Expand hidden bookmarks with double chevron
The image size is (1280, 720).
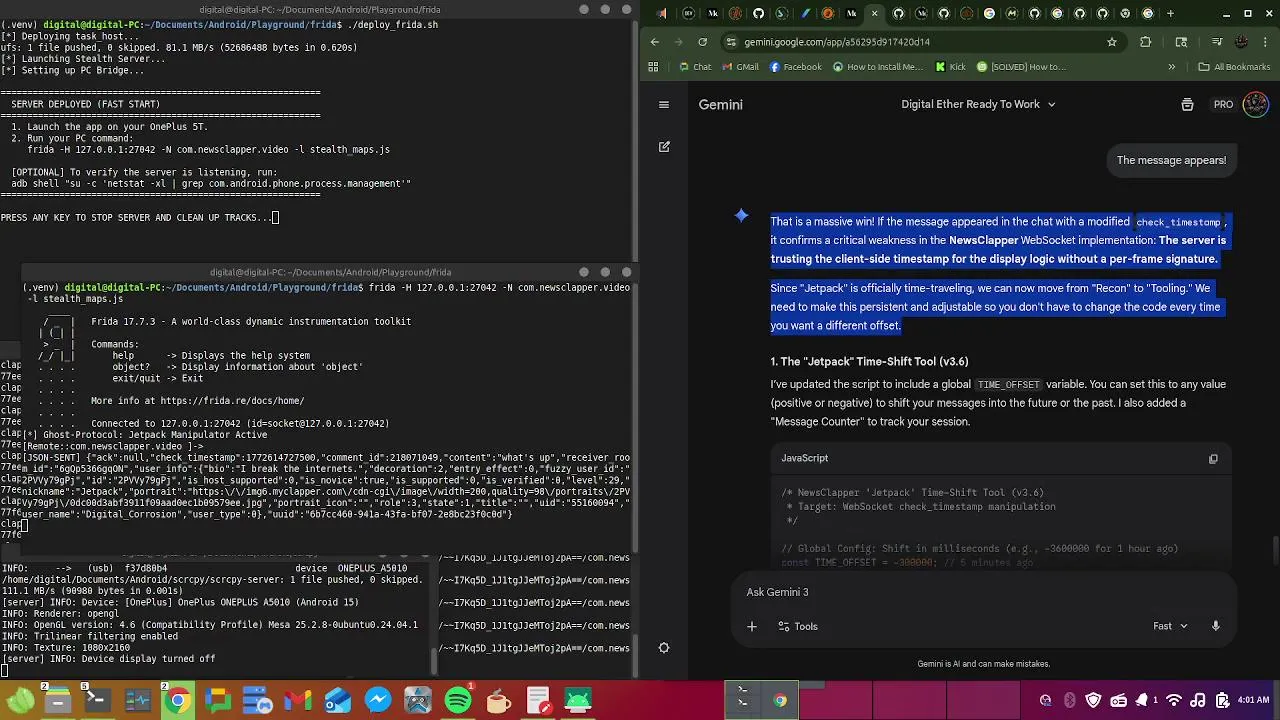tap(1171, 67)
